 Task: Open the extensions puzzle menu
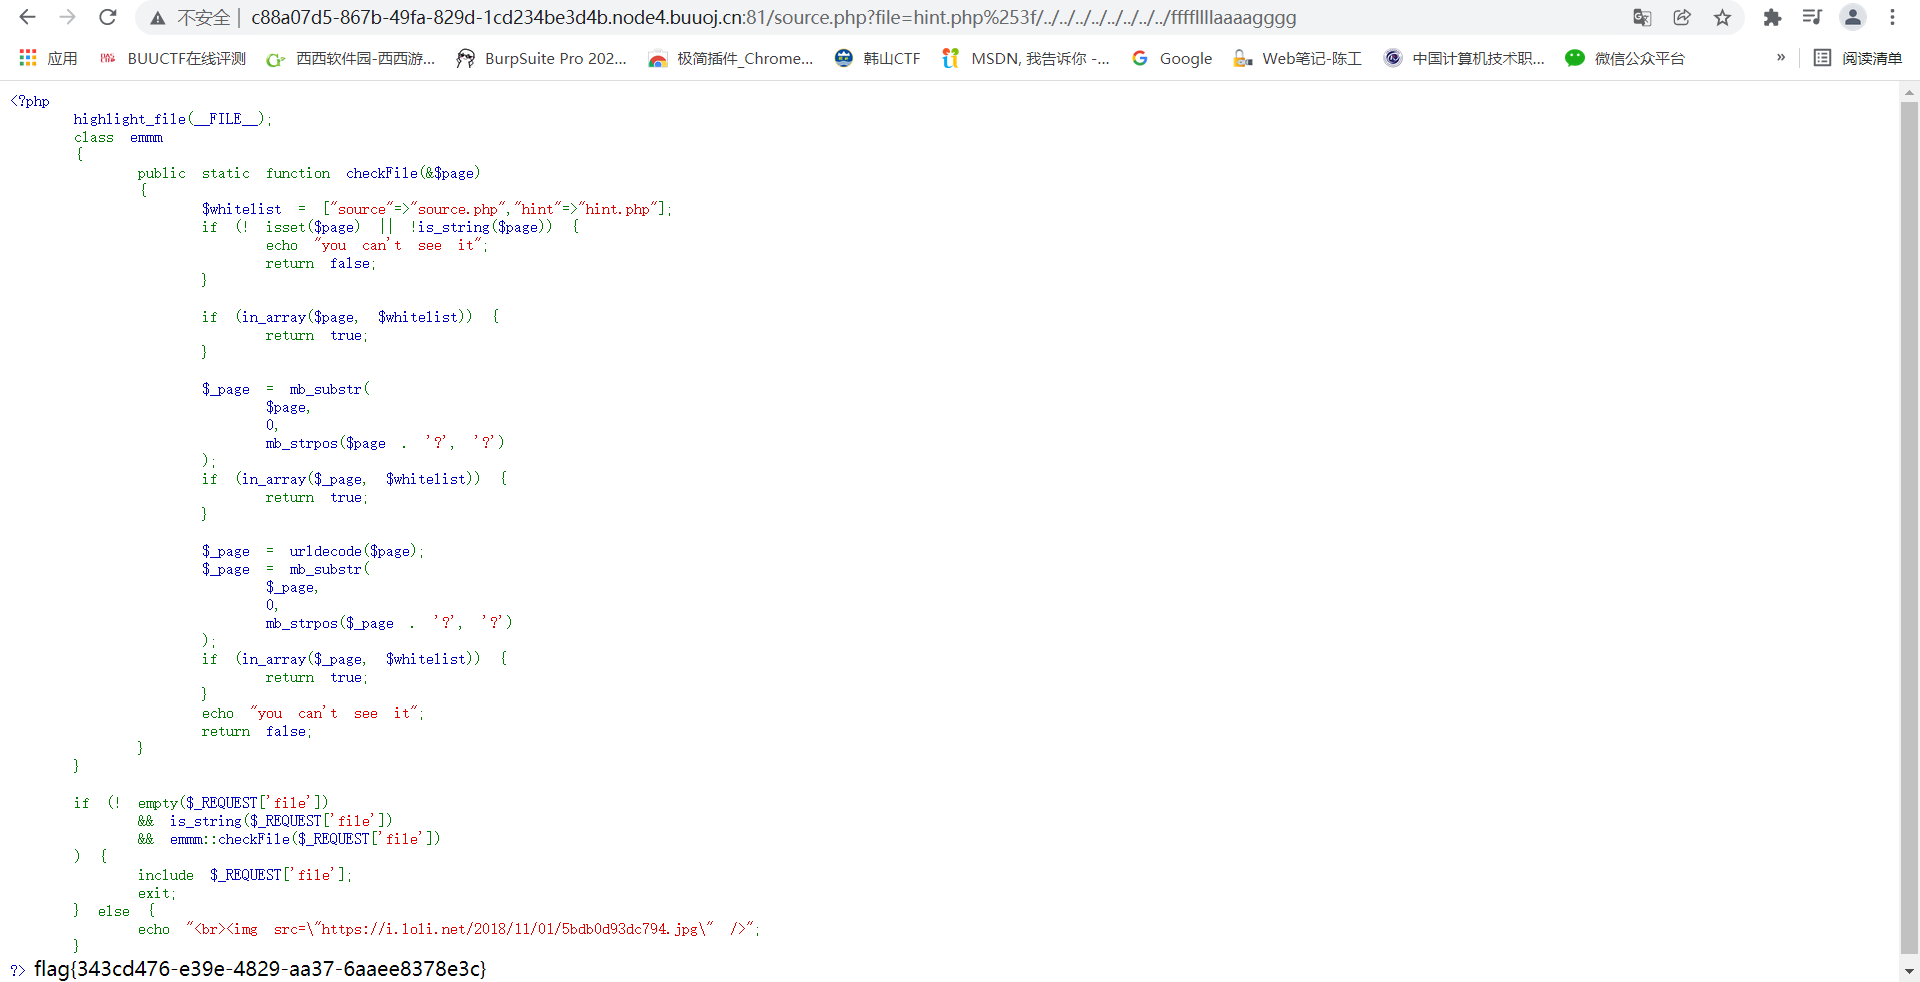click(1772, 17)
